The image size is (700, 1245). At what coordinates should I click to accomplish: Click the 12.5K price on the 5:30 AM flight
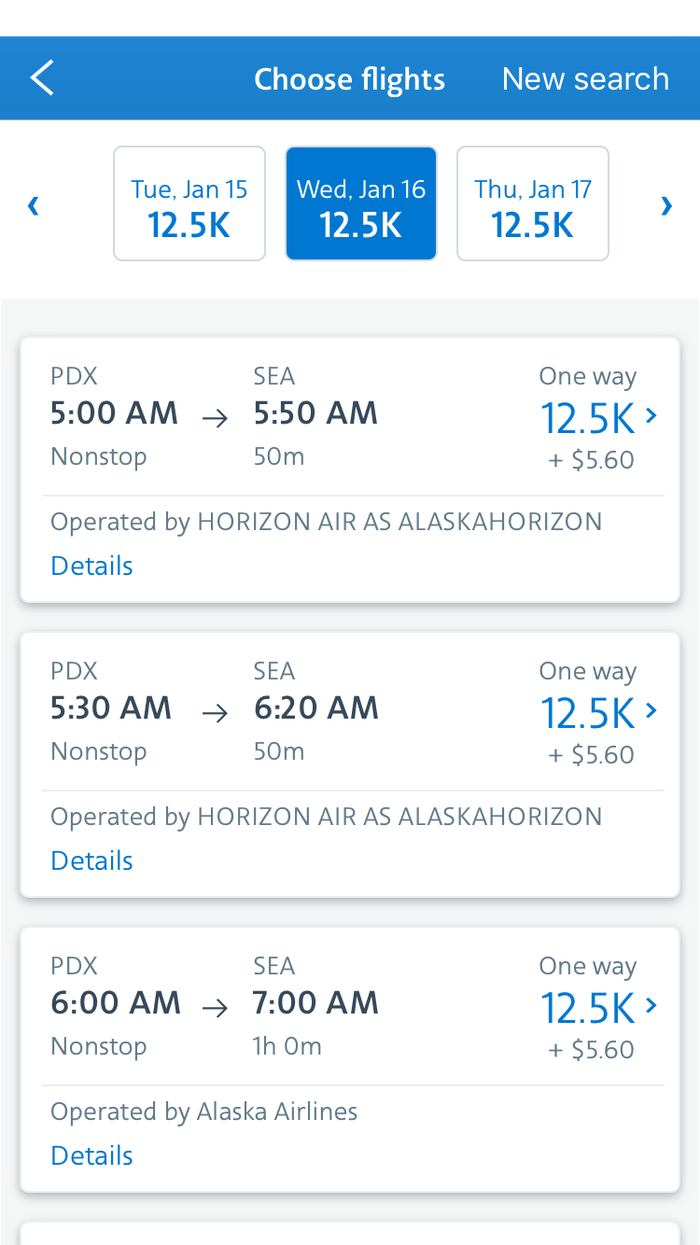[589, 714]
